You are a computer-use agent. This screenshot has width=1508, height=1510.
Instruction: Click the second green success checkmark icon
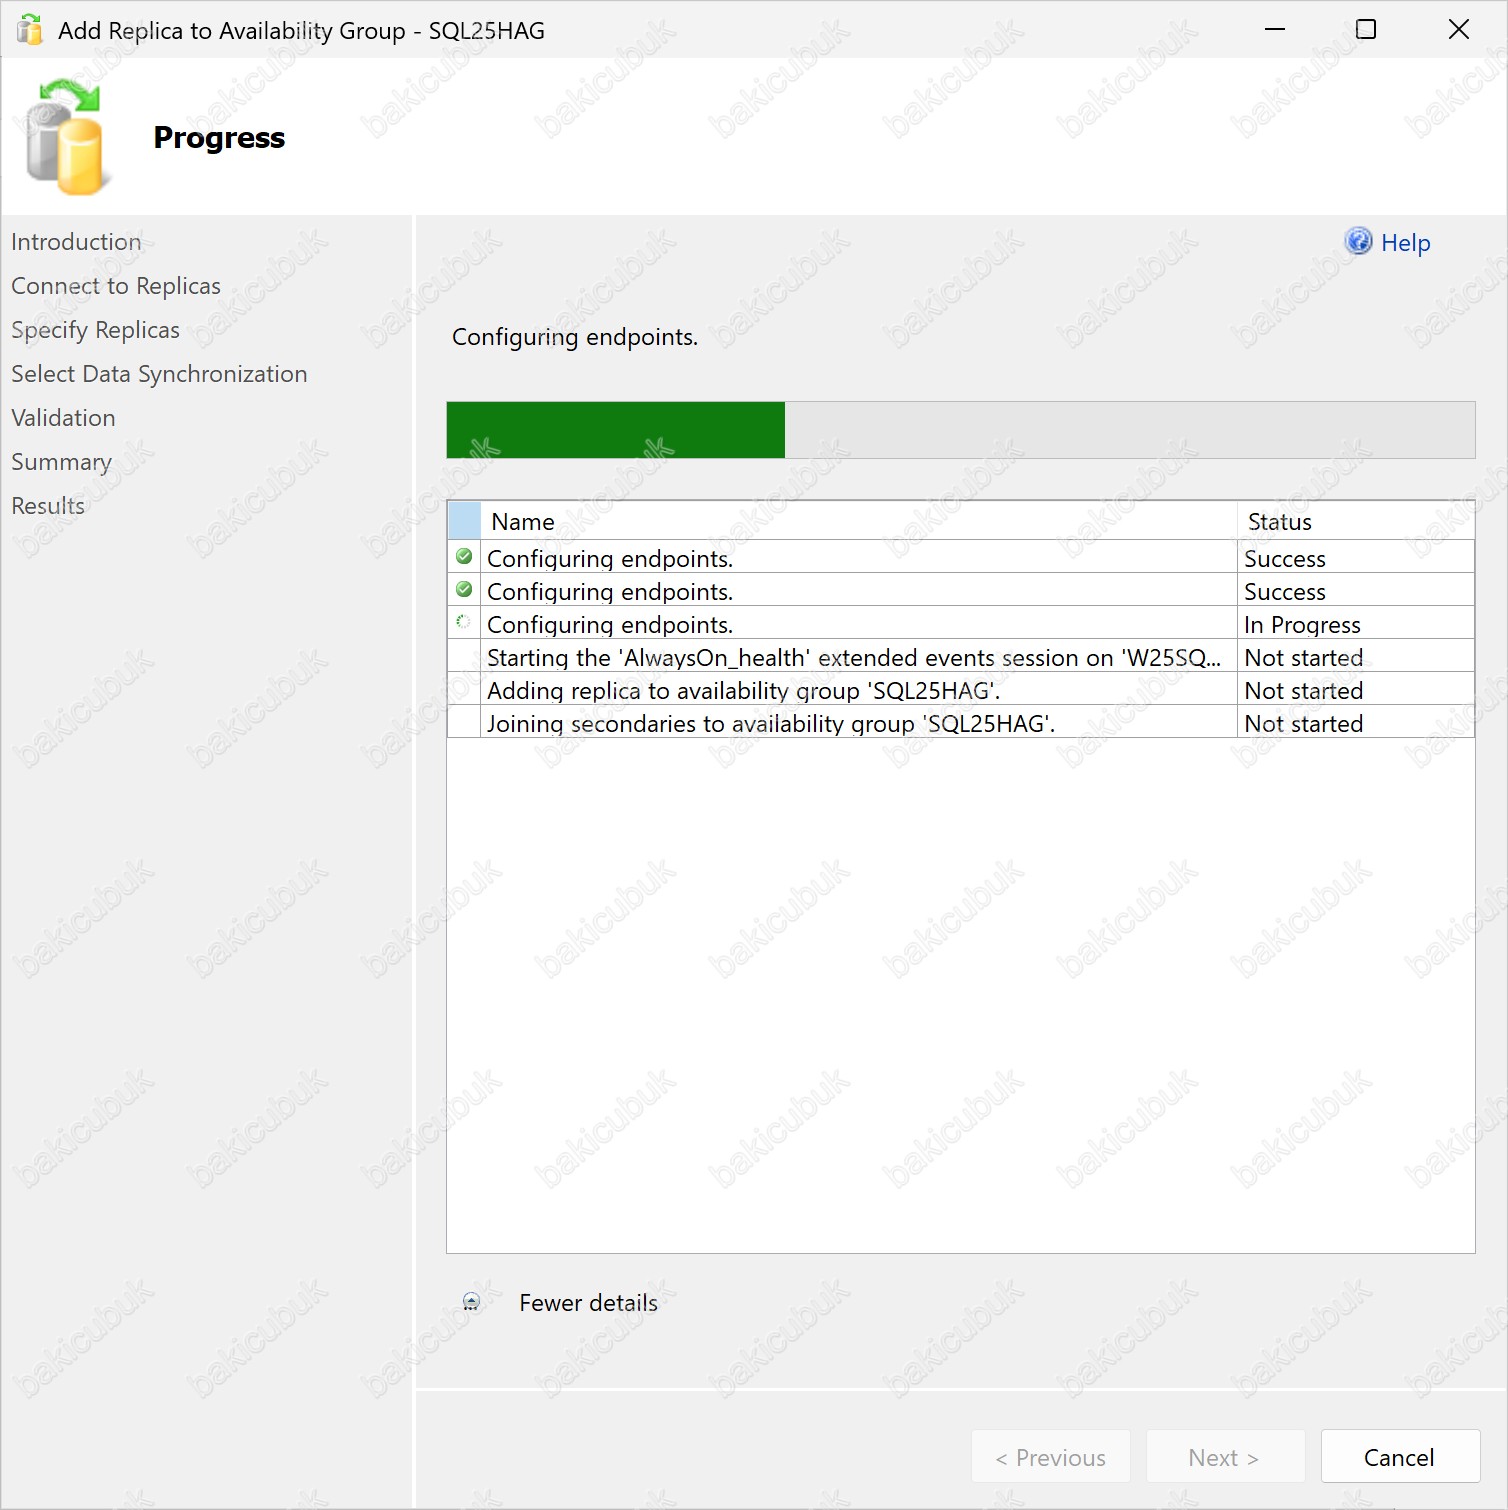tap(464, 590)
